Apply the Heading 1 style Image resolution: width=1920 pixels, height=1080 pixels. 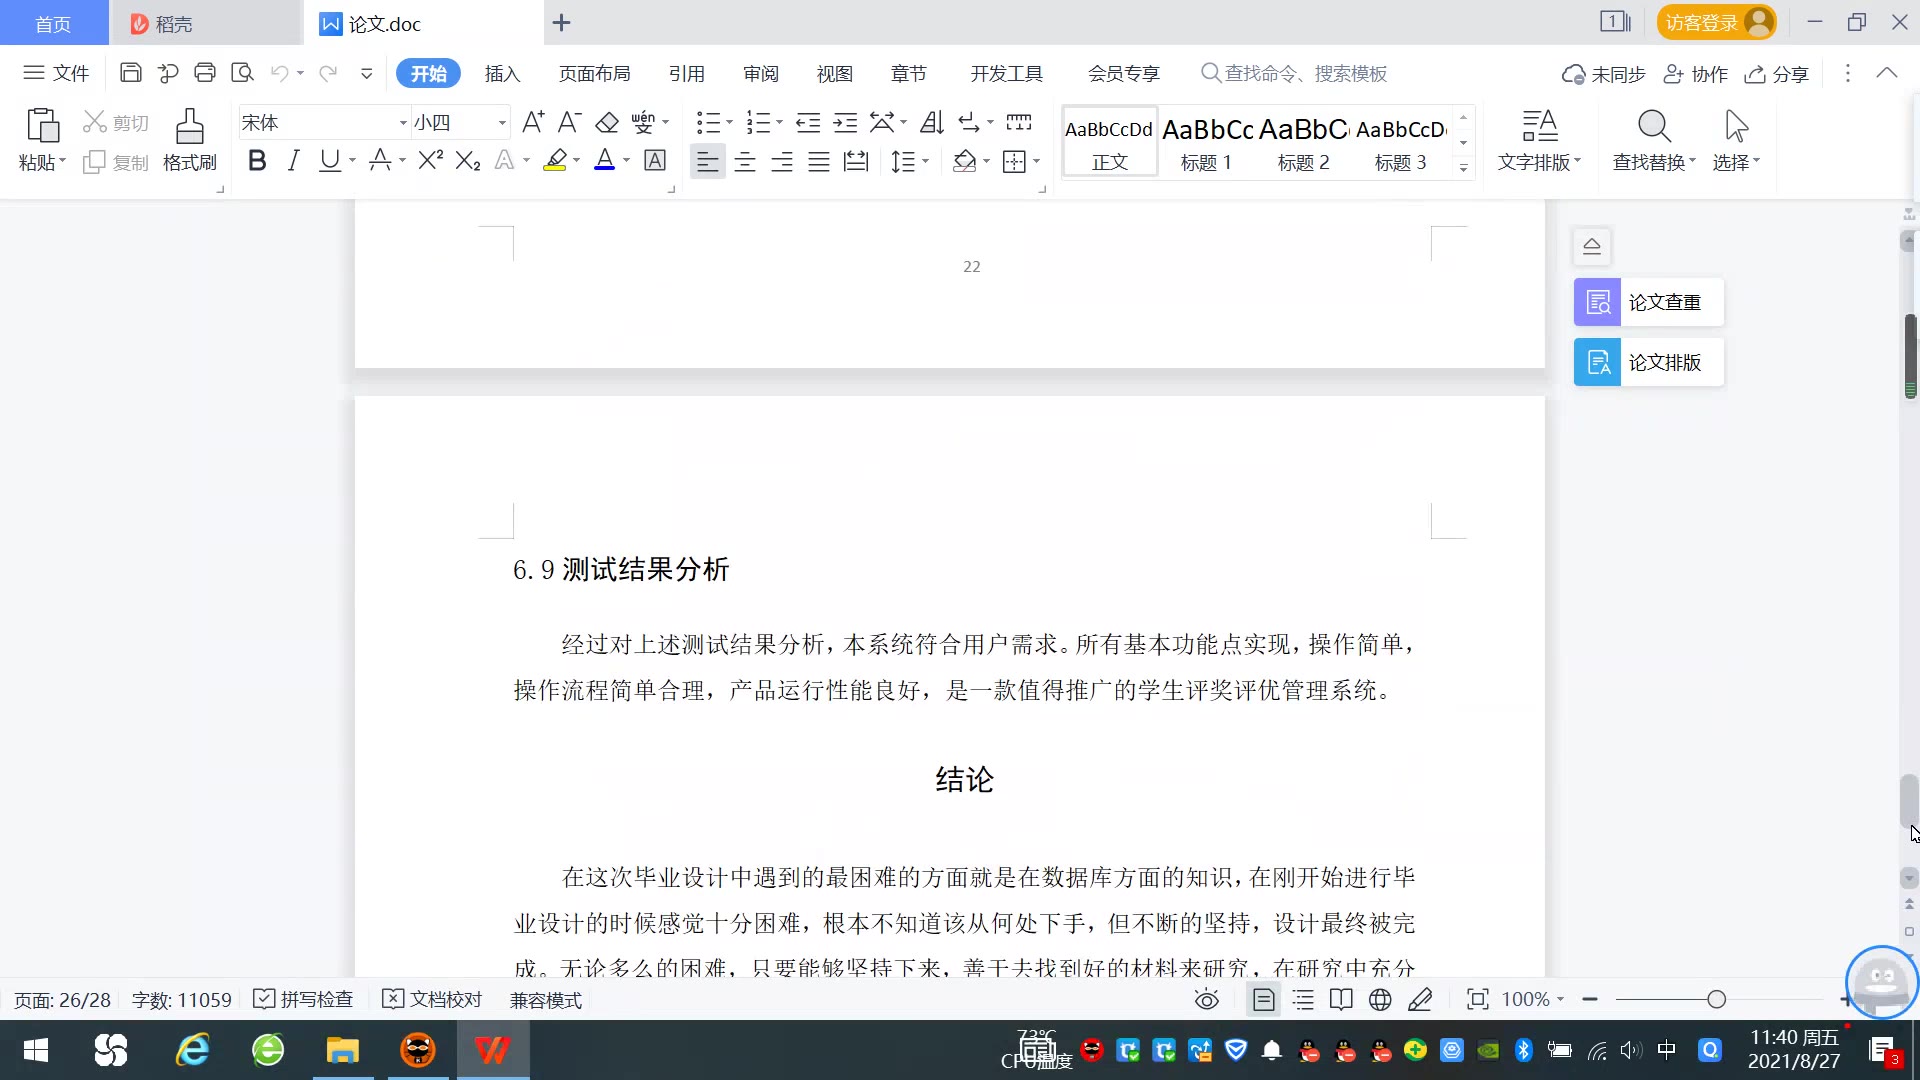1207,143
